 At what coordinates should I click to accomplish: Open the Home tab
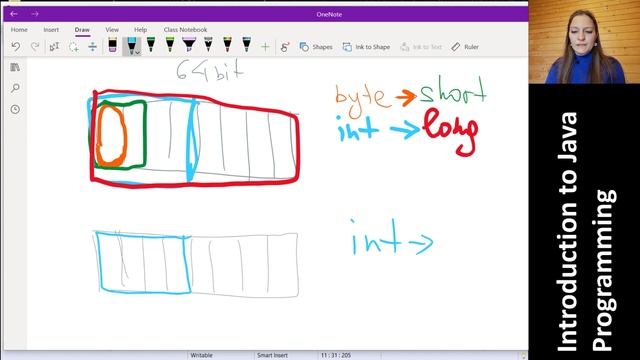point(19,30)
